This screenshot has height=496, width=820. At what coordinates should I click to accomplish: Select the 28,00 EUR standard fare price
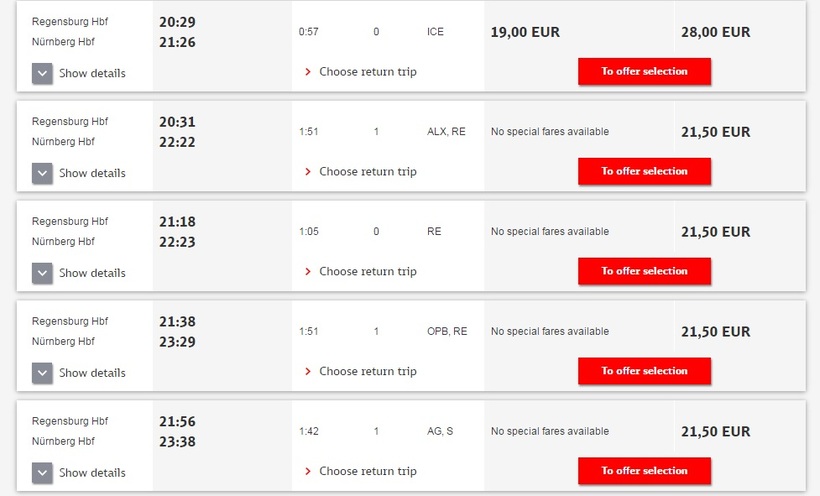(715, 32)
